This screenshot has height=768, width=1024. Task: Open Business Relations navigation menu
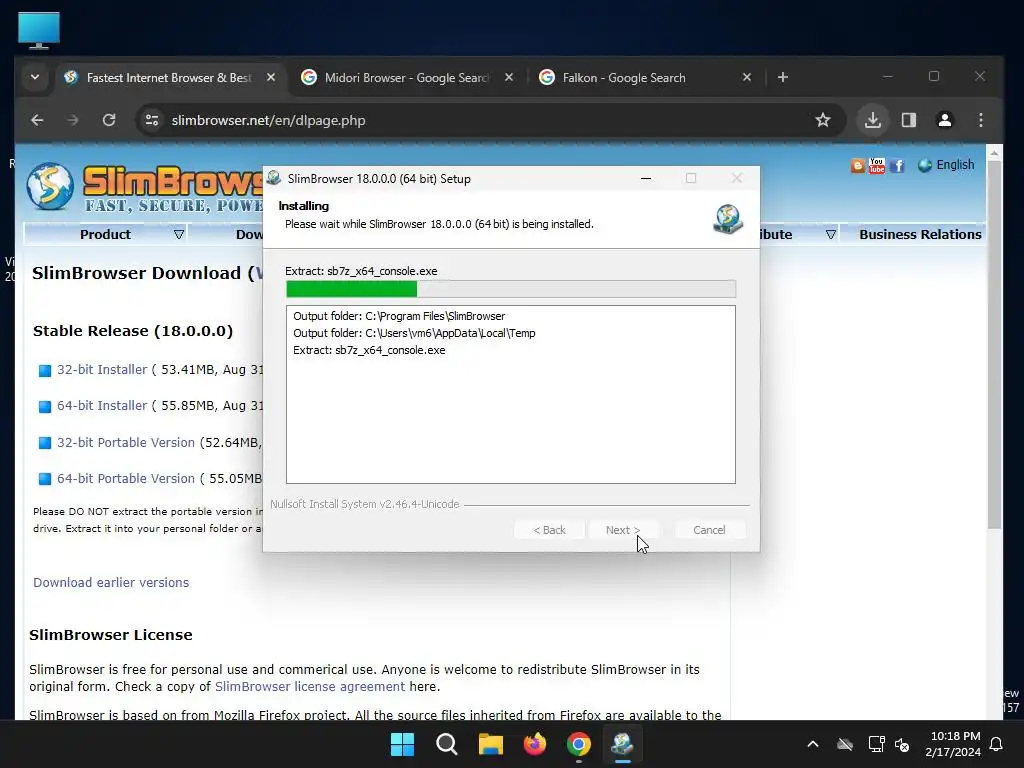pyautogui.click(x=920, y=234)
